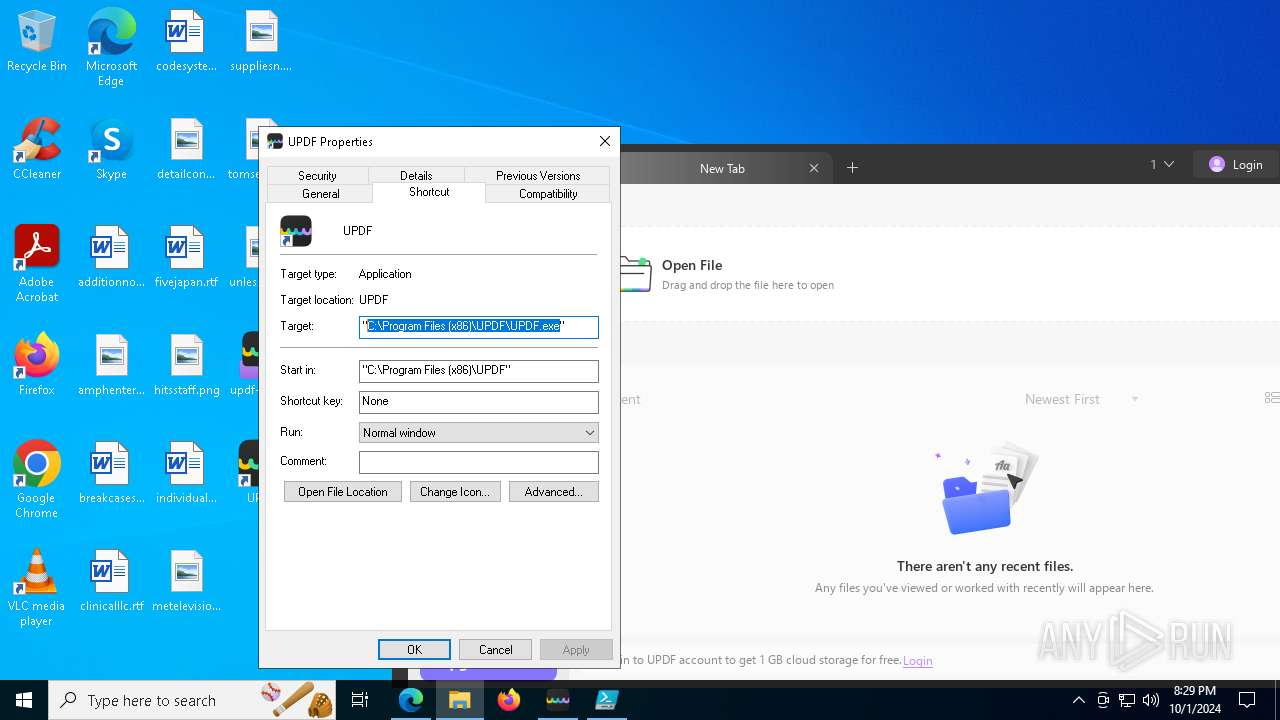Select the individual... Word document icon
This screenshot has height=720, width=1280.
point(186,474)
